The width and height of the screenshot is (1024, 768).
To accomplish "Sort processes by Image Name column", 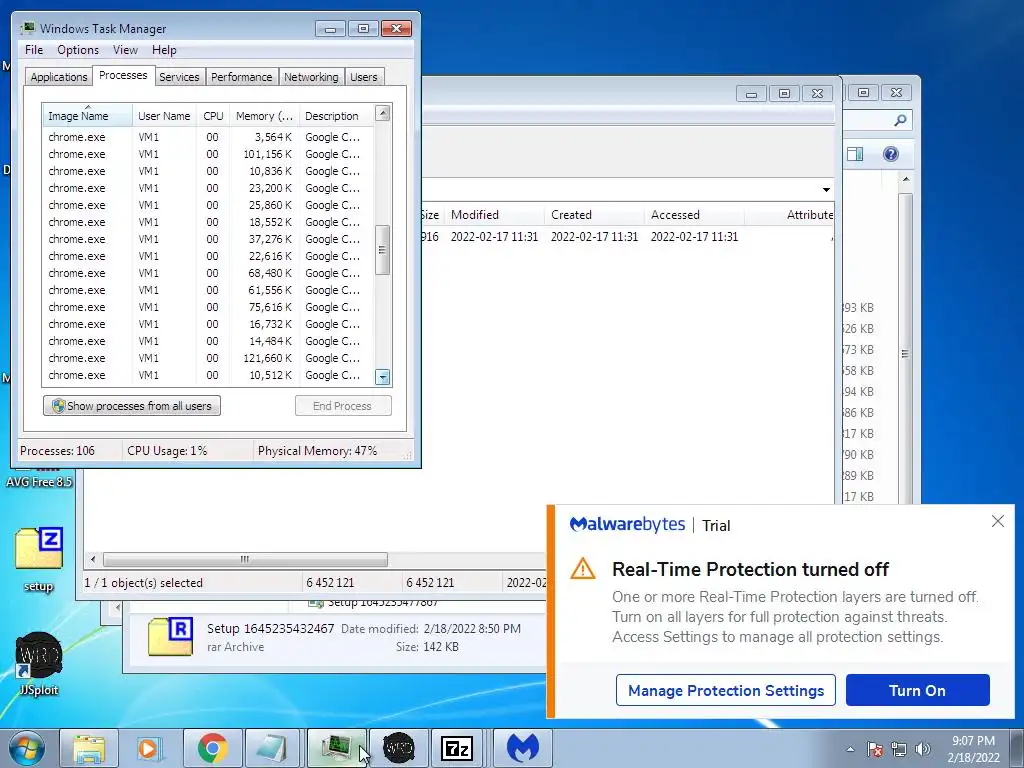I will tap(88, 116).
